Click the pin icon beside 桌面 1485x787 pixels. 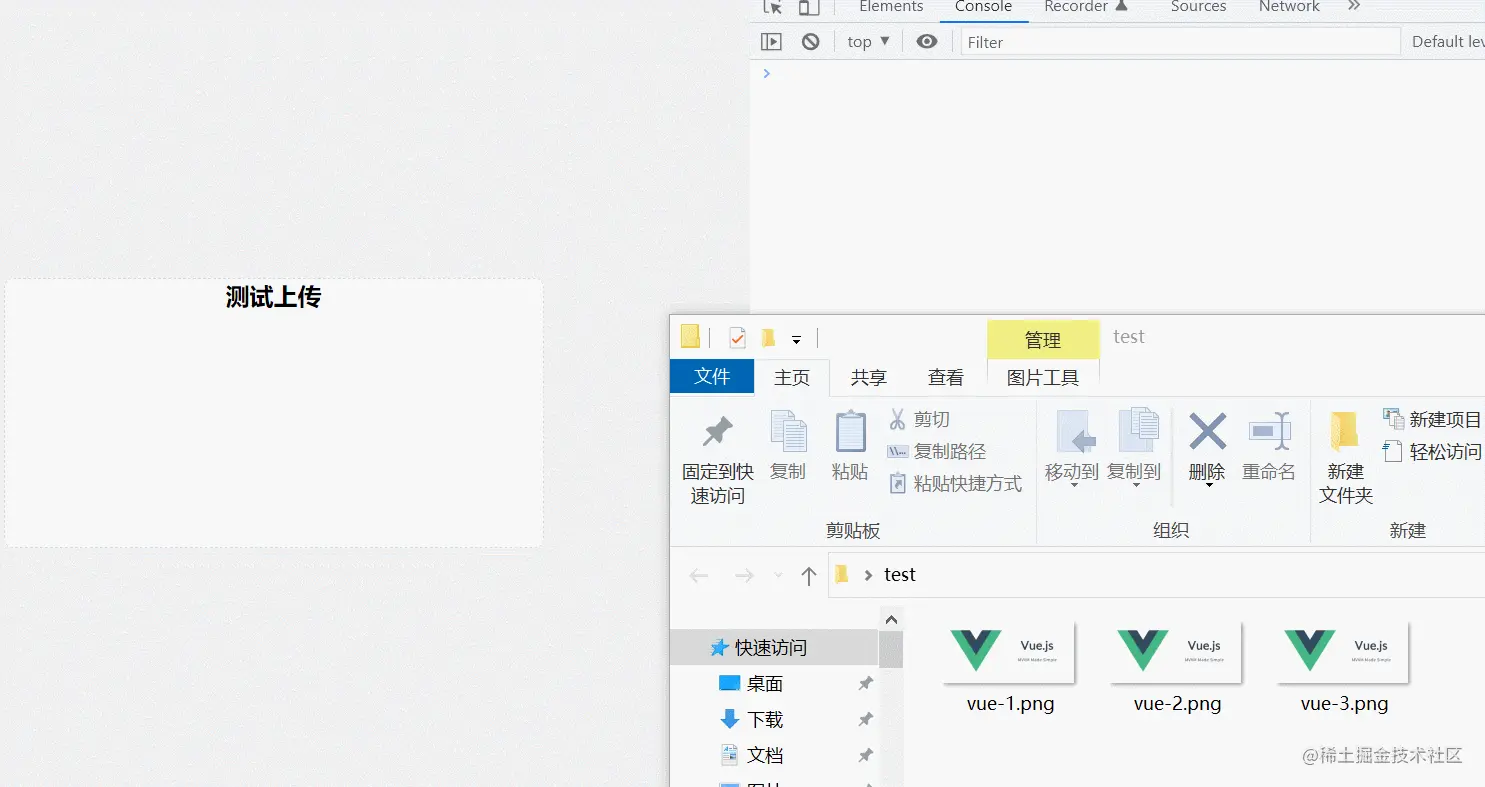(x=866, y=683)
